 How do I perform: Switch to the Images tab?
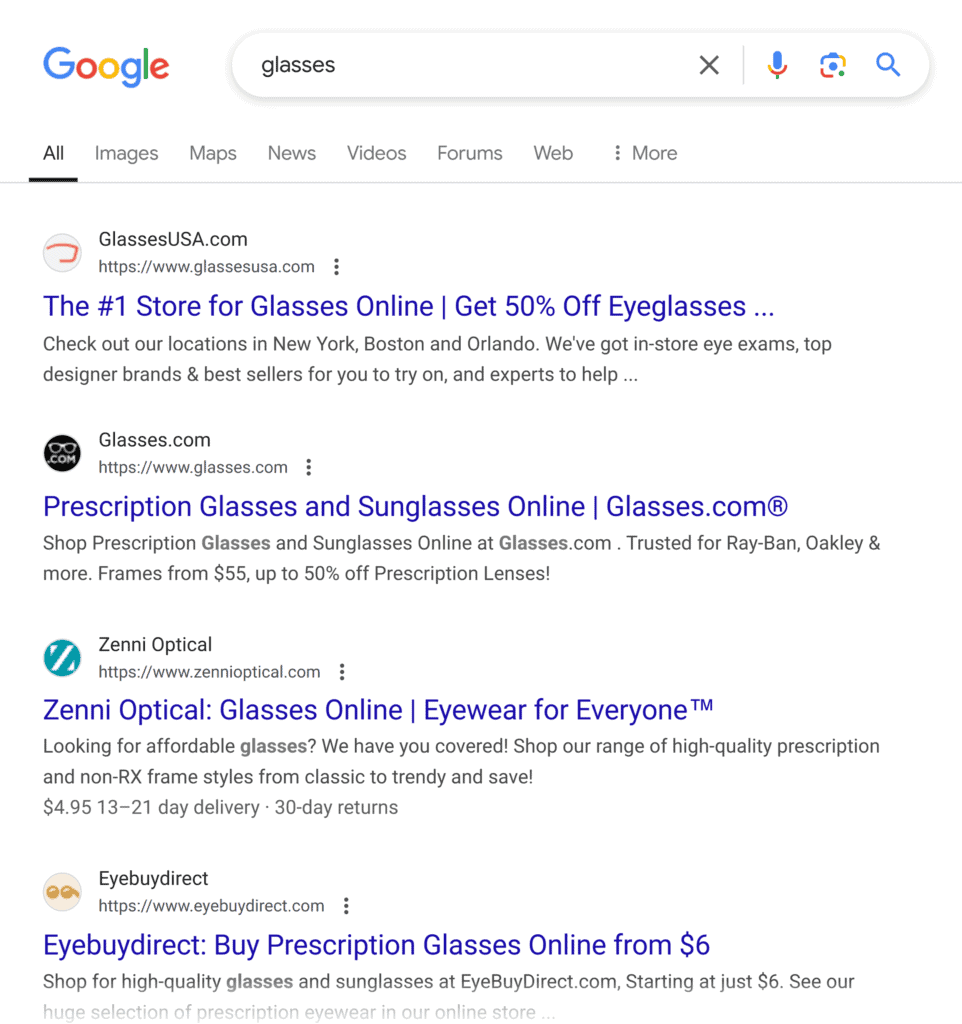tap(126, 153)
